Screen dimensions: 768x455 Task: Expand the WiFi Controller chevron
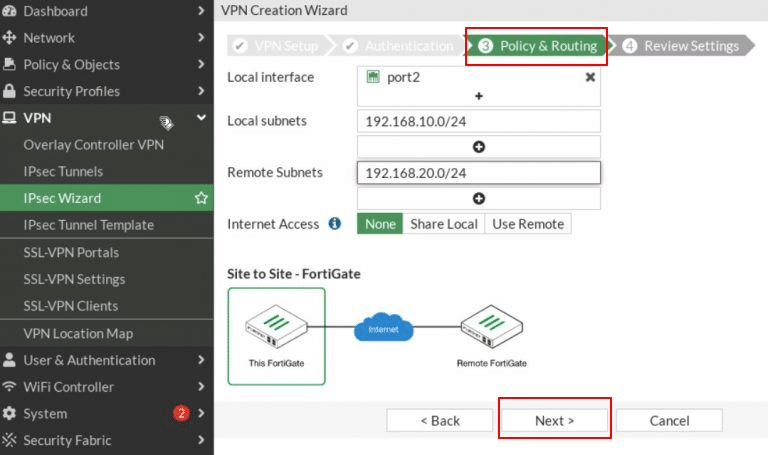pyautogui.click(x=201, y=386)
